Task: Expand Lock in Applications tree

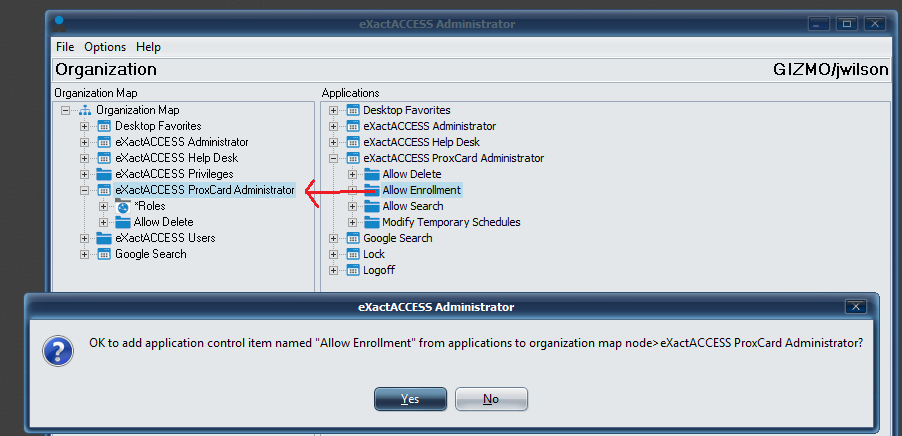Action: tap(333, 254)
